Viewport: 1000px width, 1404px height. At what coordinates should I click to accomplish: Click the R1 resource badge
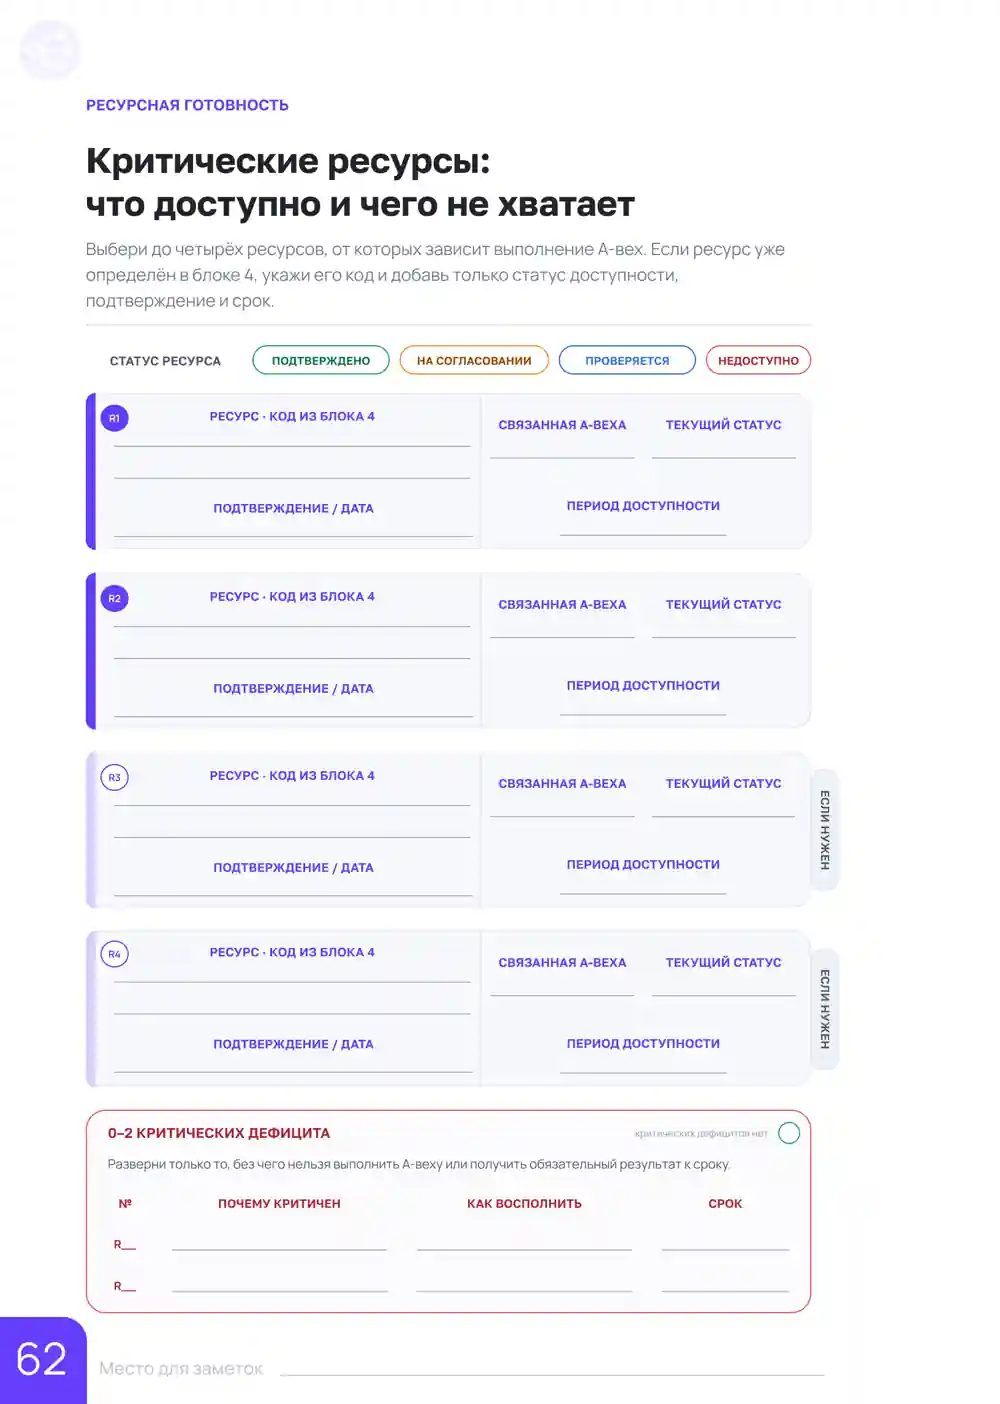pyautogui.click(x=114, y=418)
